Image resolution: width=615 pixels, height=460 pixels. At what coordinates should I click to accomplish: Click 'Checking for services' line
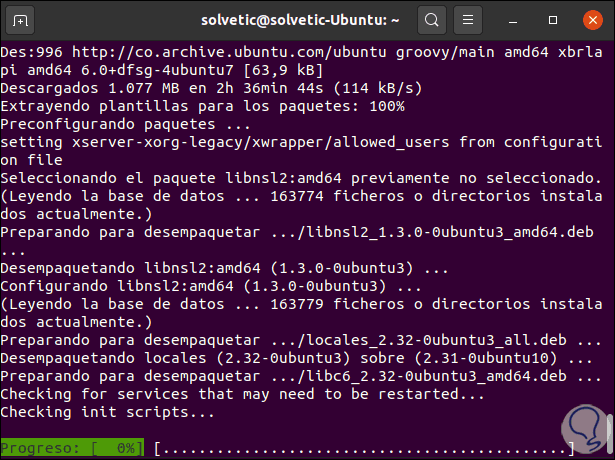pos(242,394)
